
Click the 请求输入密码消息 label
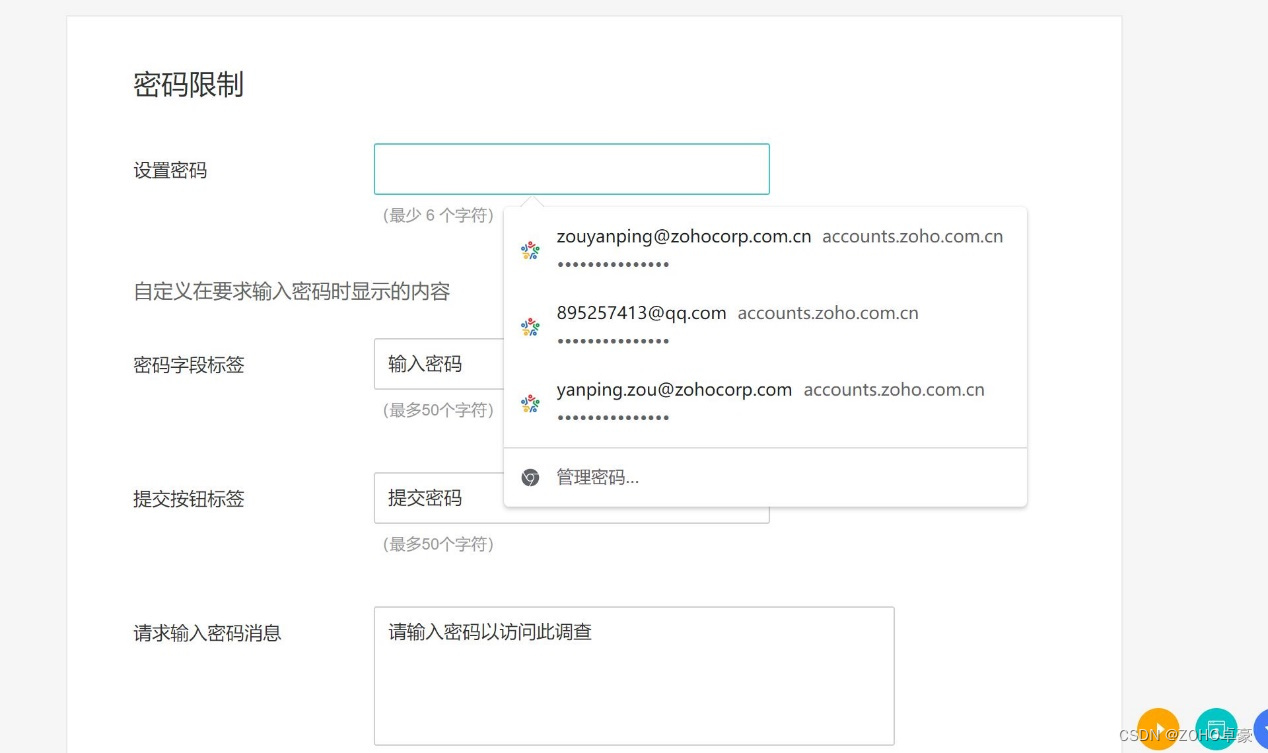(207, 633)
